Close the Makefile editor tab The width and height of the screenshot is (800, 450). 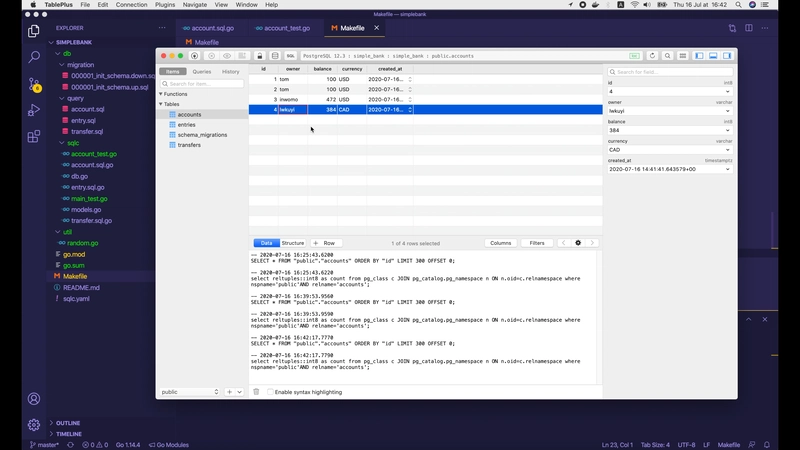(377, 28)
